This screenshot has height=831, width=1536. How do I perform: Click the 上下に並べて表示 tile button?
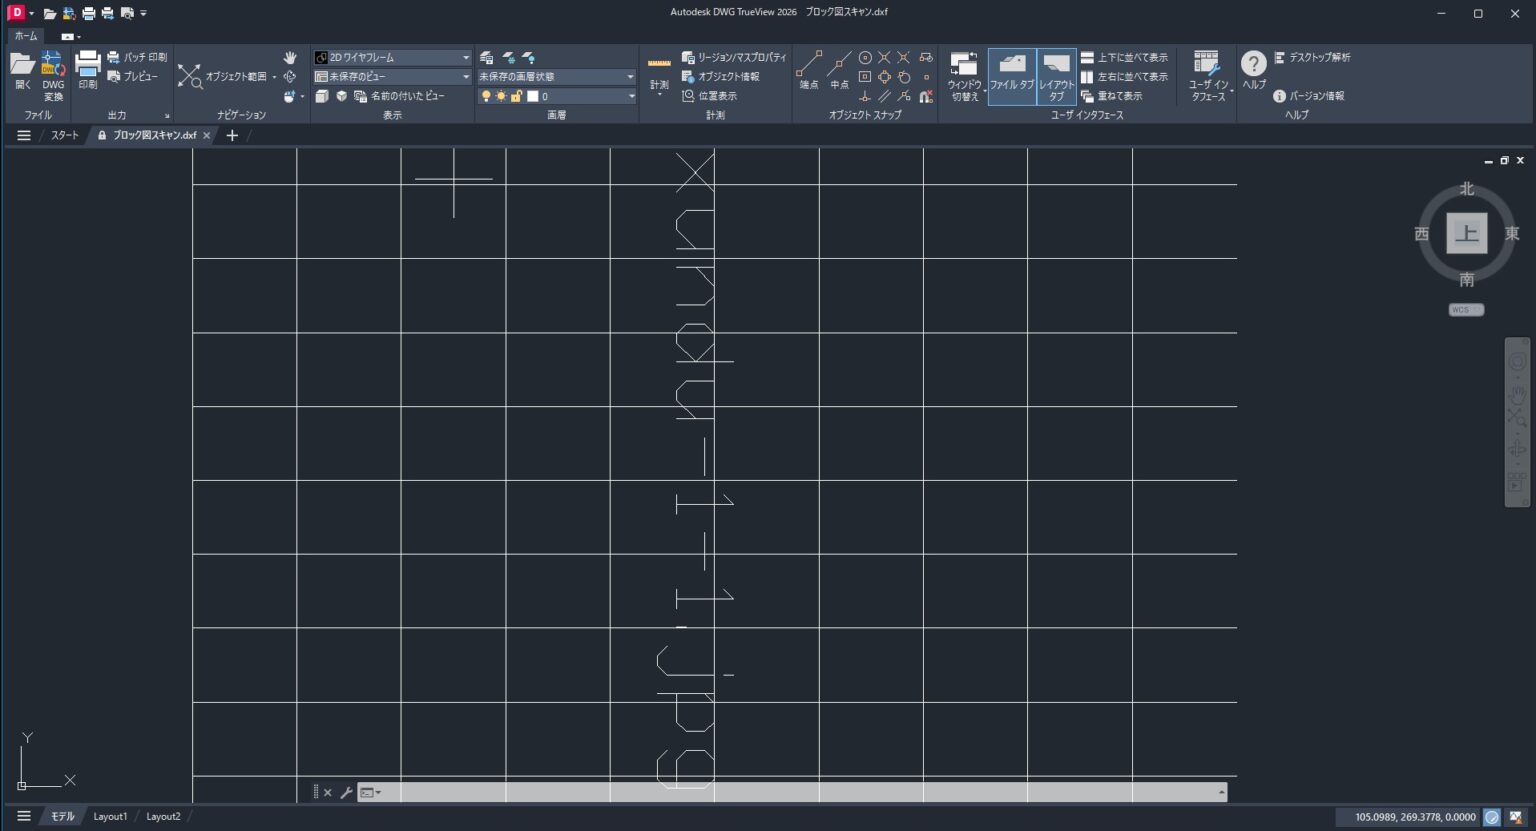(1123, 58)
